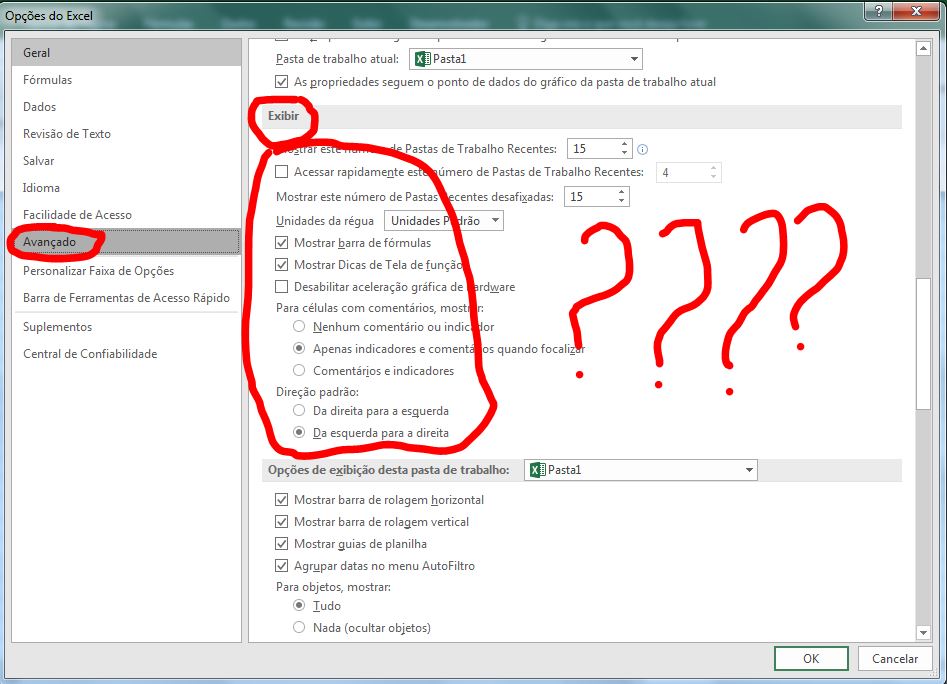Disable Agrupar datas no menu AutoFiltro
947x684 pixels.
(281, 565)
